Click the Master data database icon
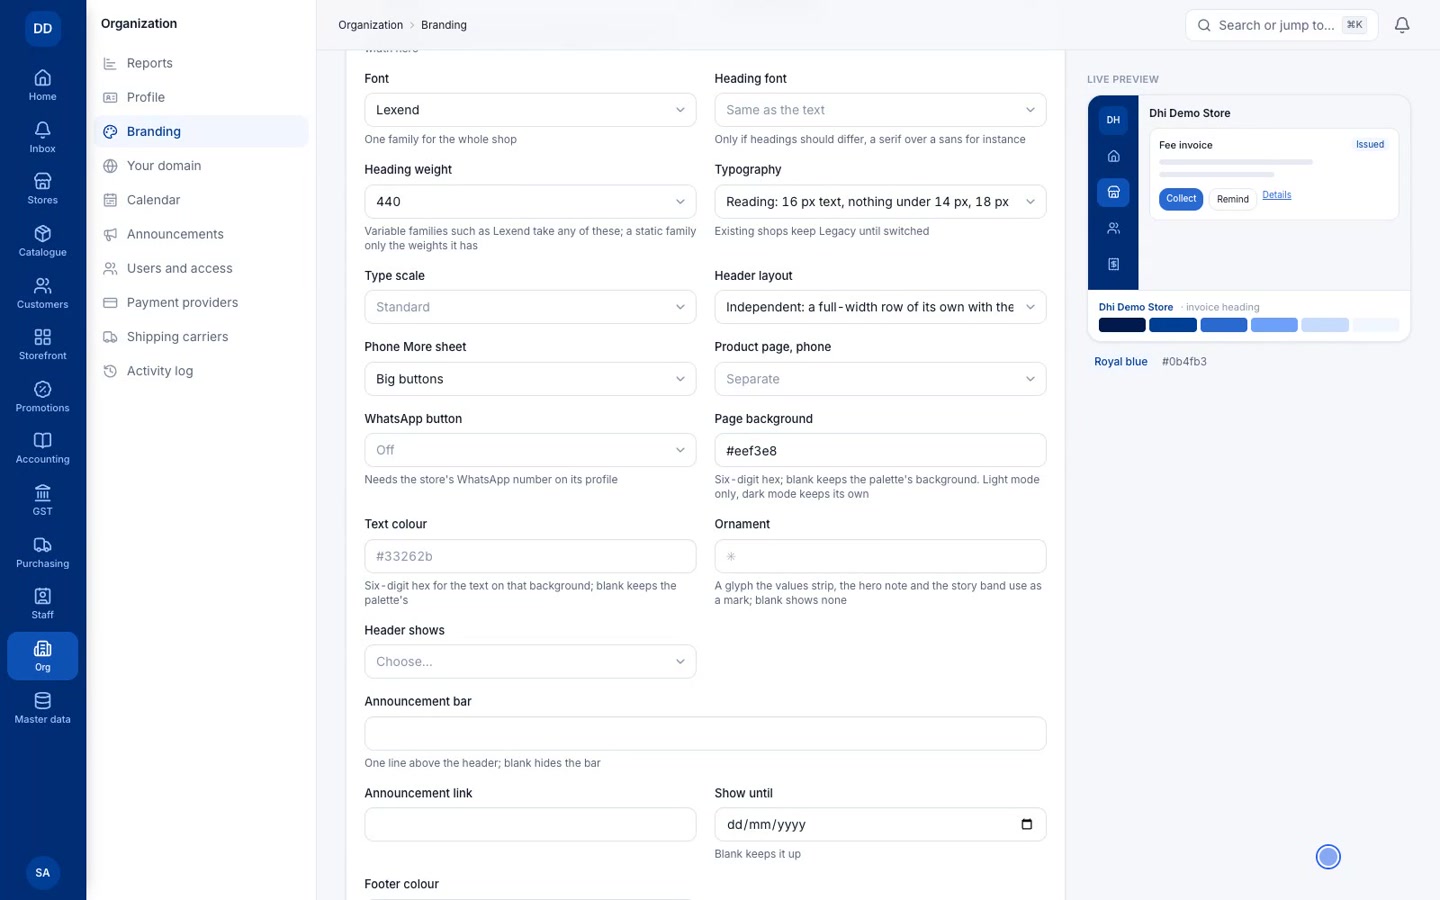The height and width of the screenshot is (900, 1440). [x=42, y=700]
